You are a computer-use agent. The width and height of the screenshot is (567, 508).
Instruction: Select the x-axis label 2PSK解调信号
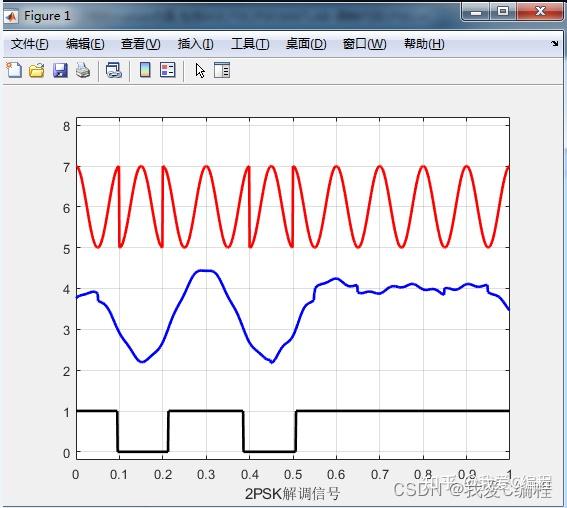[293, 494]
